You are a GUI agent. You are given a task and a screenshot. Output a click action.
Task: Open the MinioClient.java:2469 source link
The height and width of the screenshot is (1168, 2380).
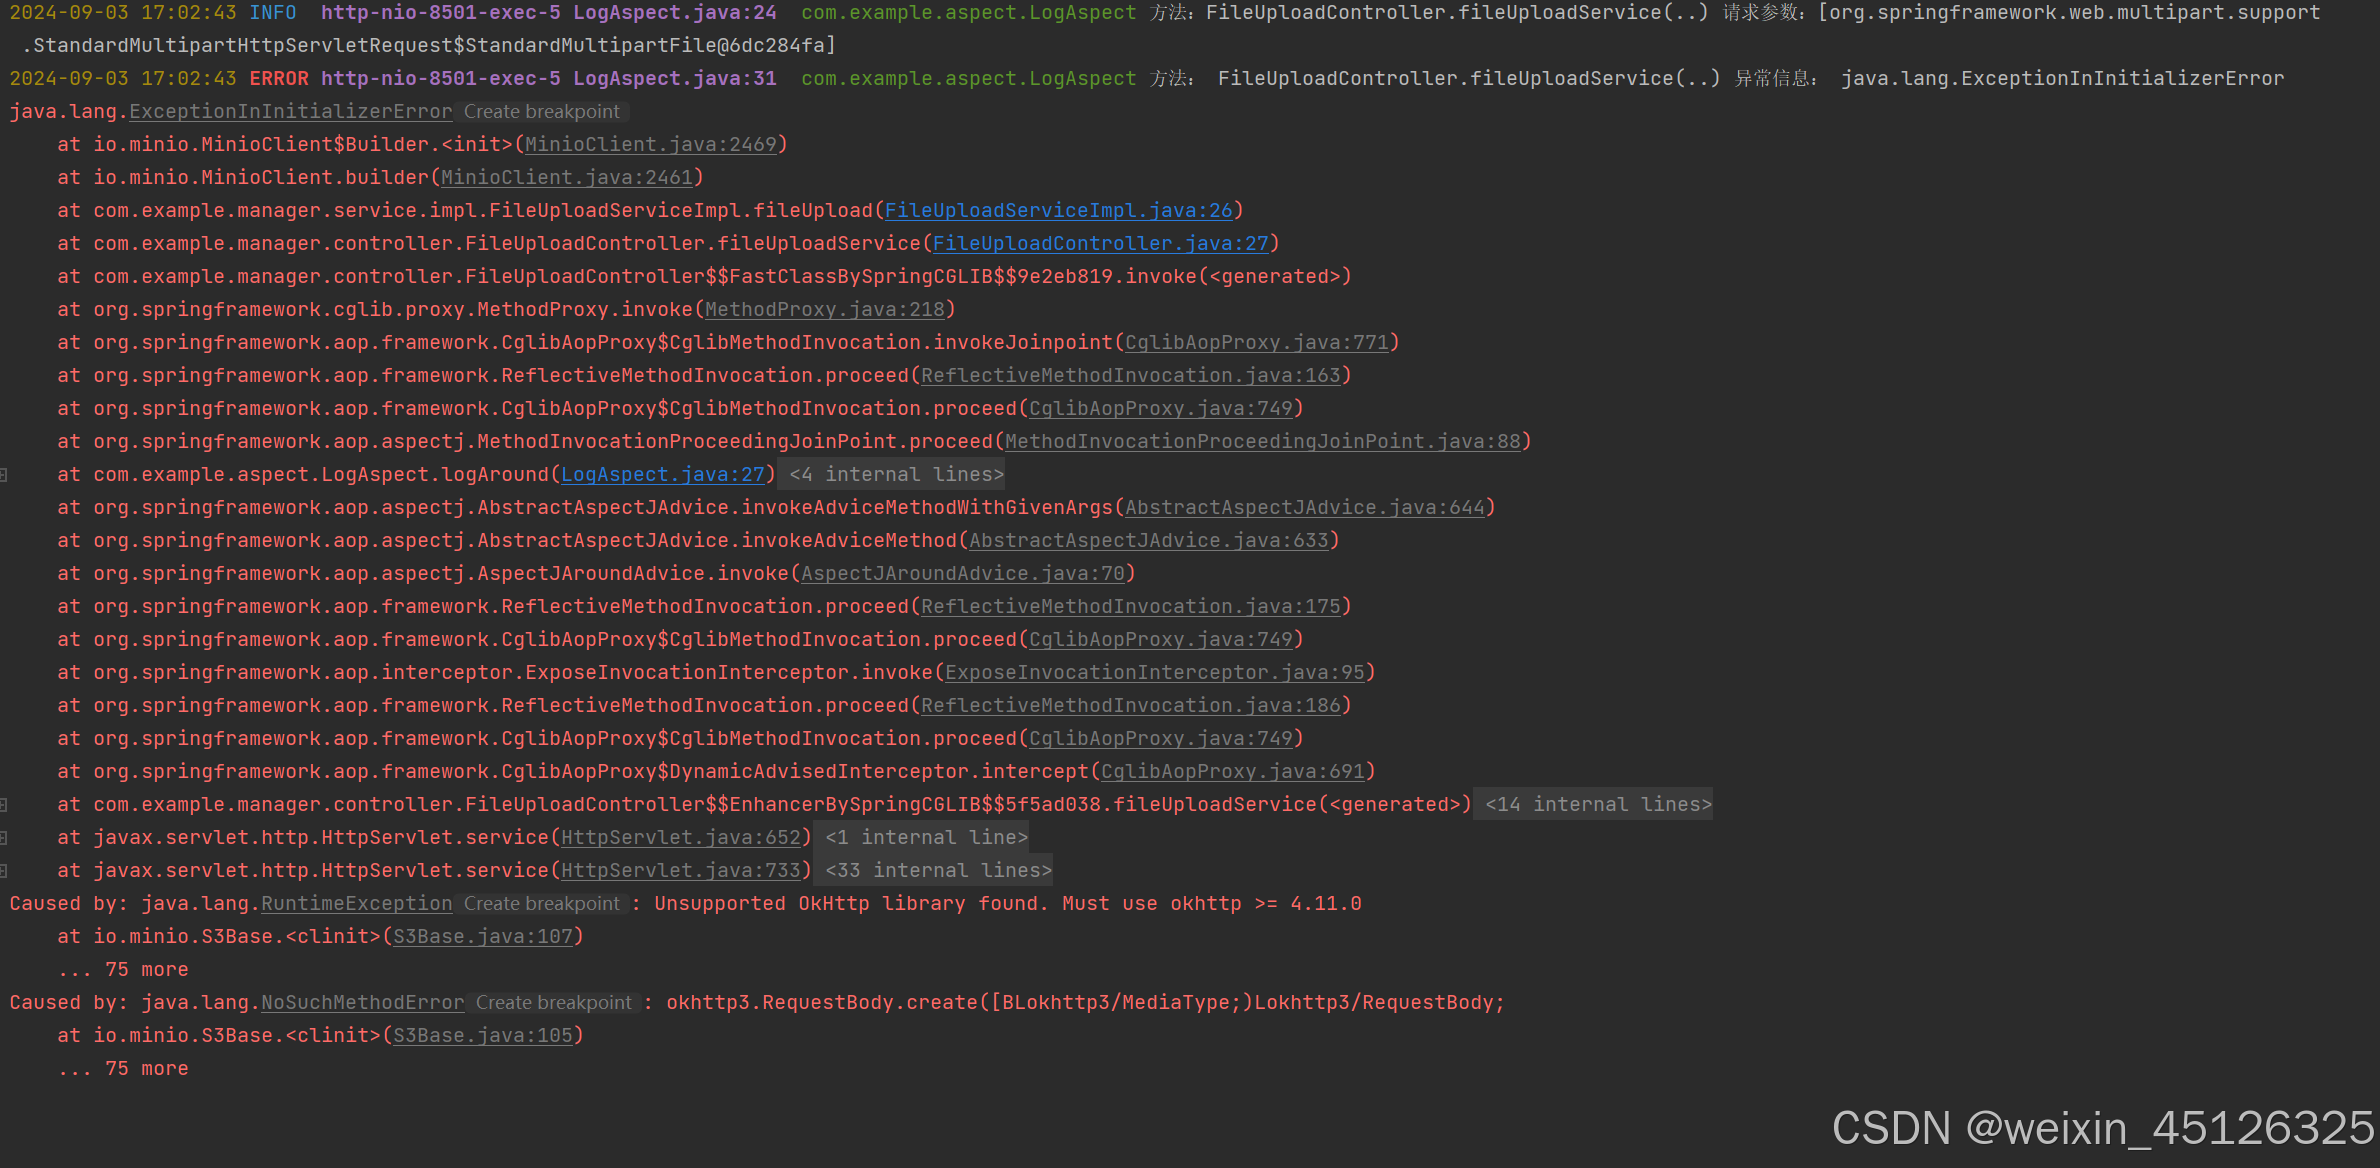651,144
